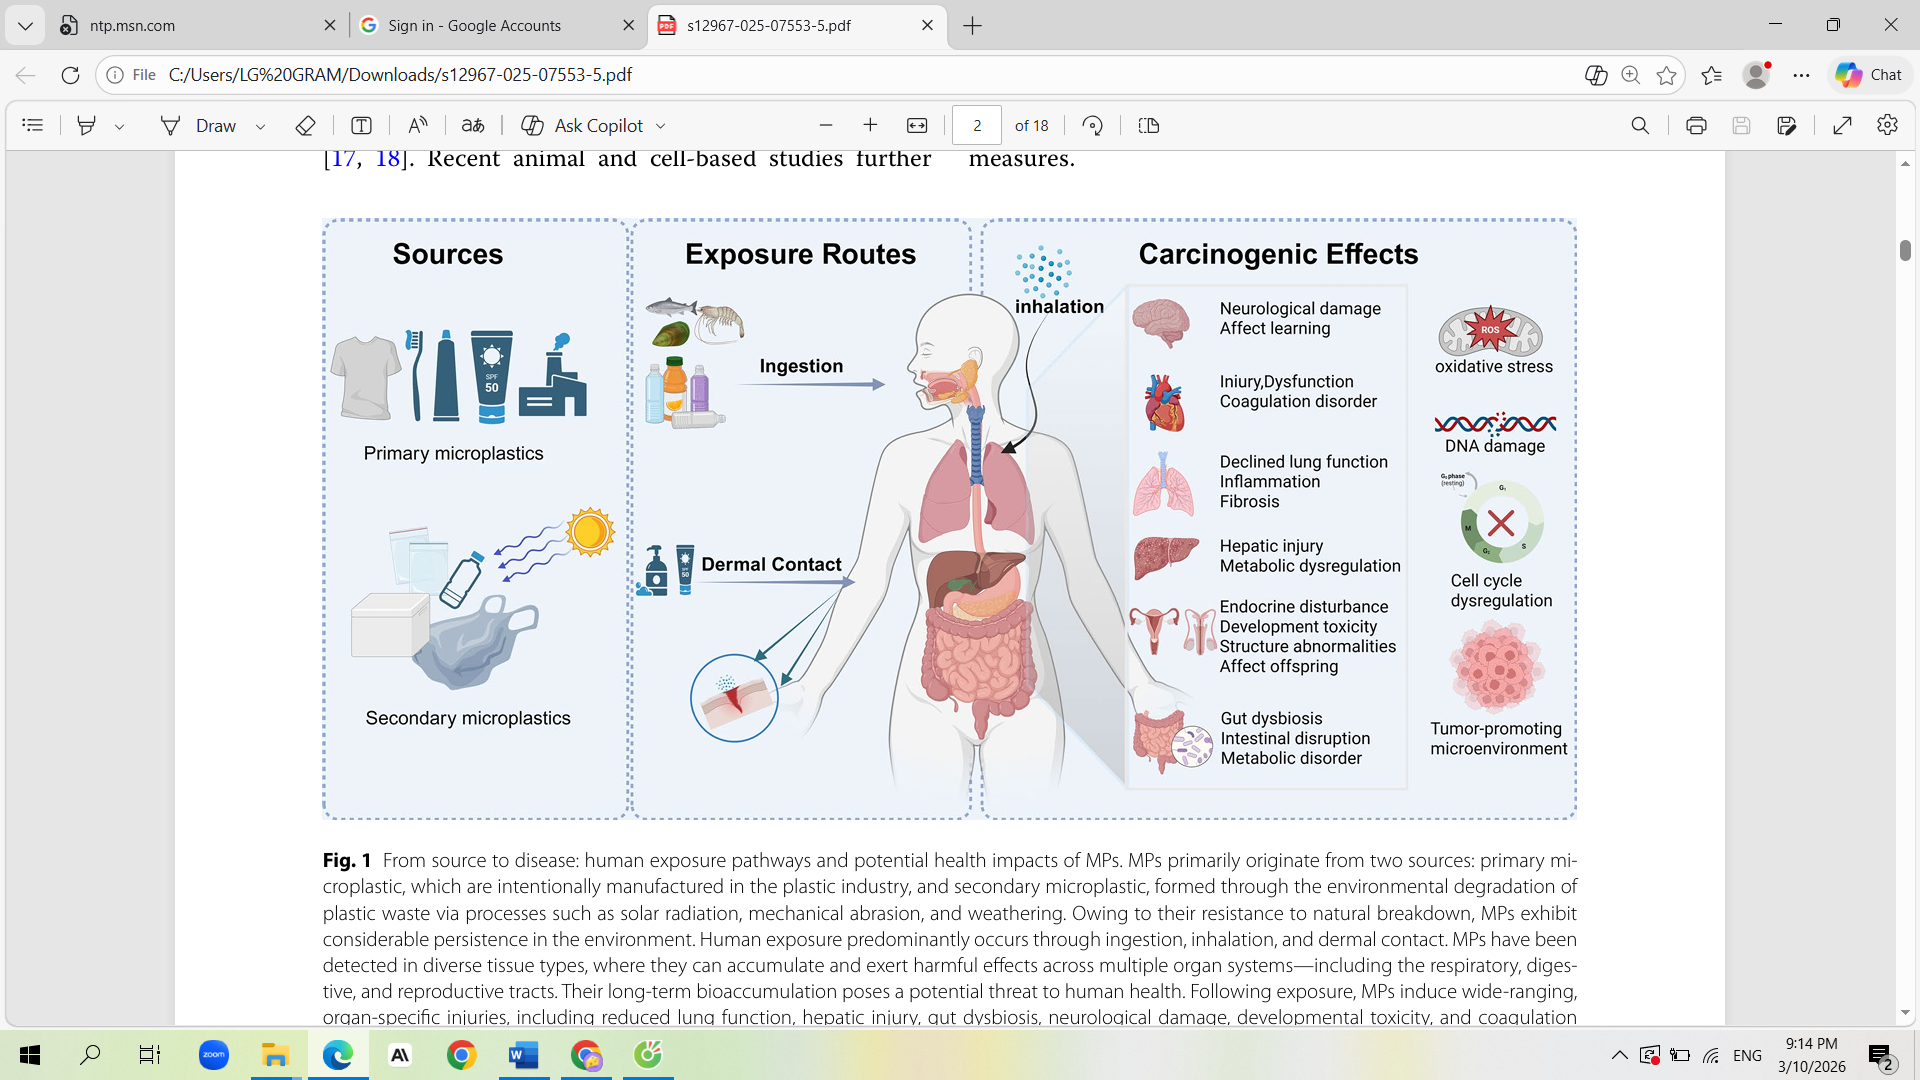
Task: Open Find in PDF search icon
Action: point(1640,125)
